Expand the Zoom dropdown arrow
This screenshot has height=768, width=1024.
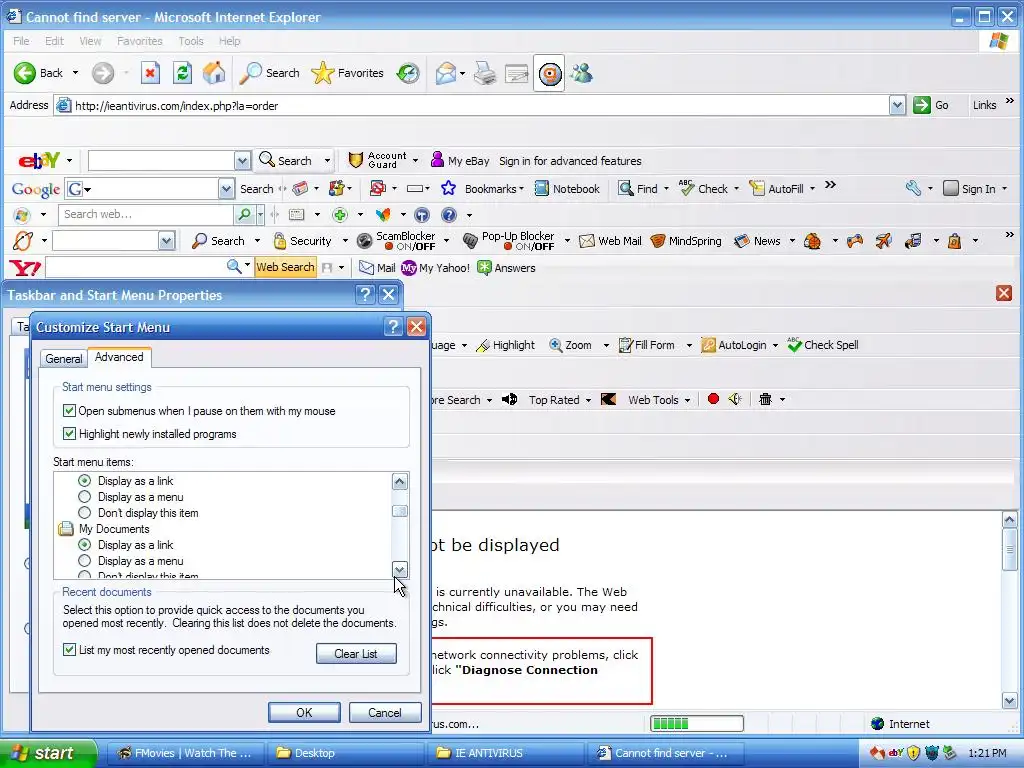click(606, 345)
